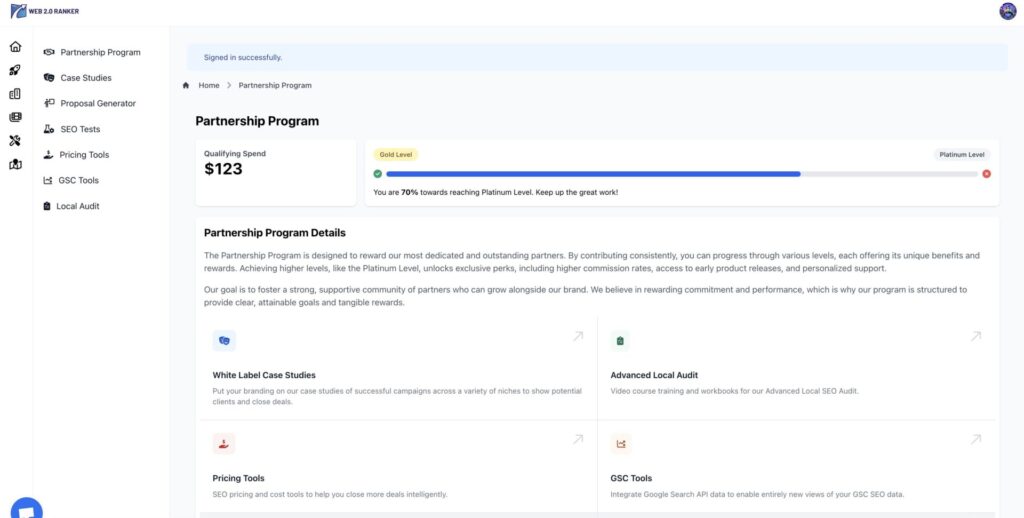Viewport: 1024px width, 518px height.
Task: Click the Home breadcrumb link
Action: click(208, 86)
